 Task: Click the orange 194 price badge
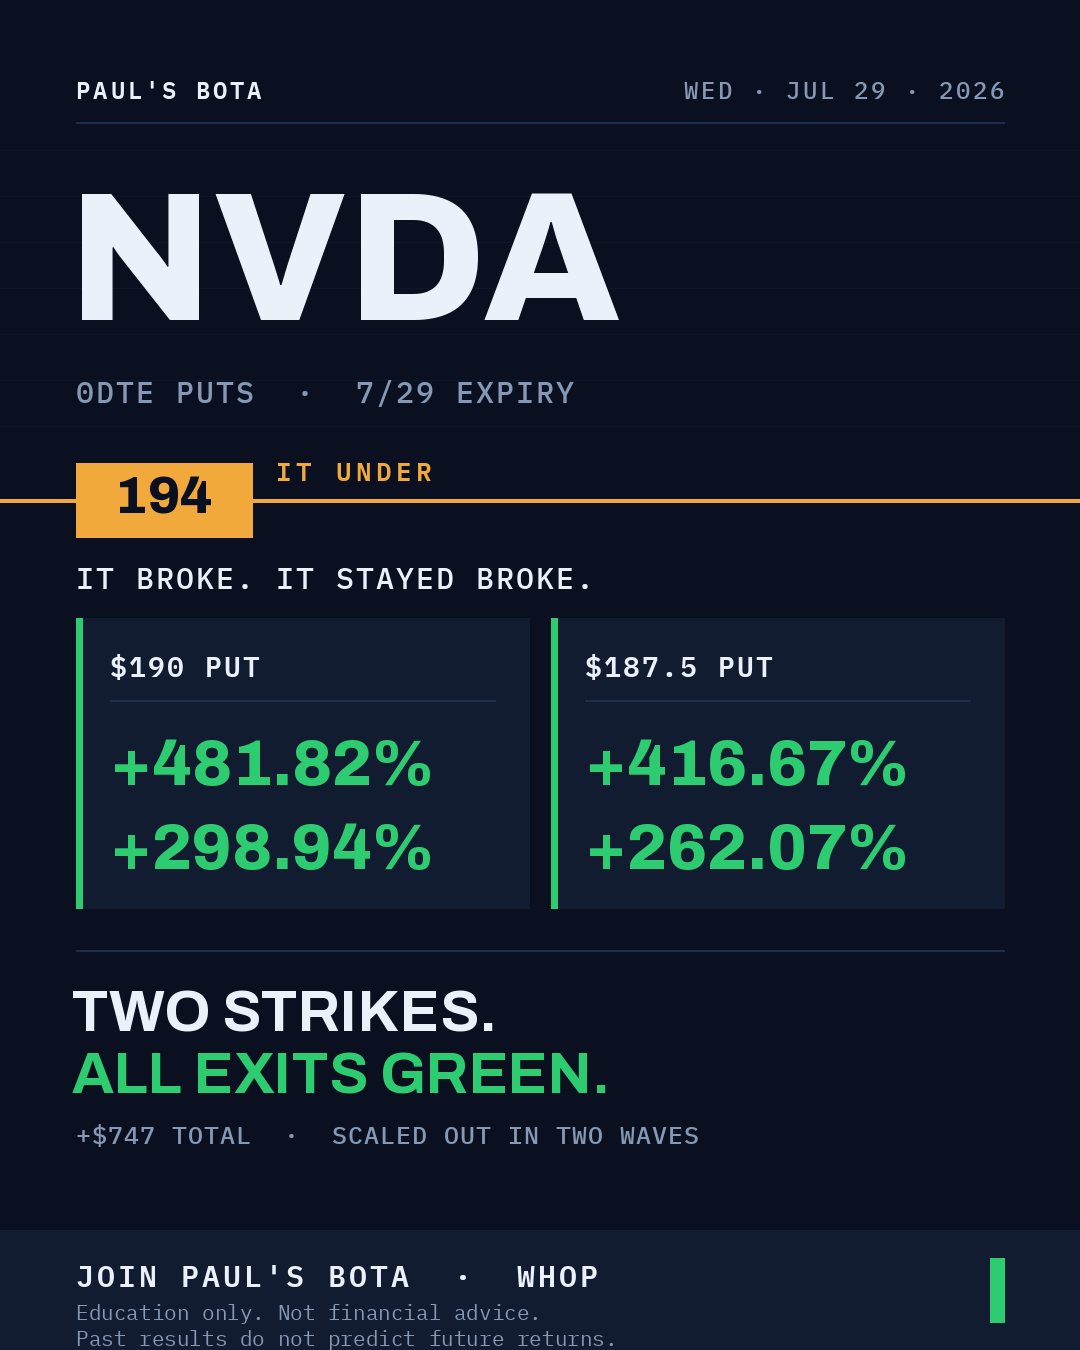[164, 500]
